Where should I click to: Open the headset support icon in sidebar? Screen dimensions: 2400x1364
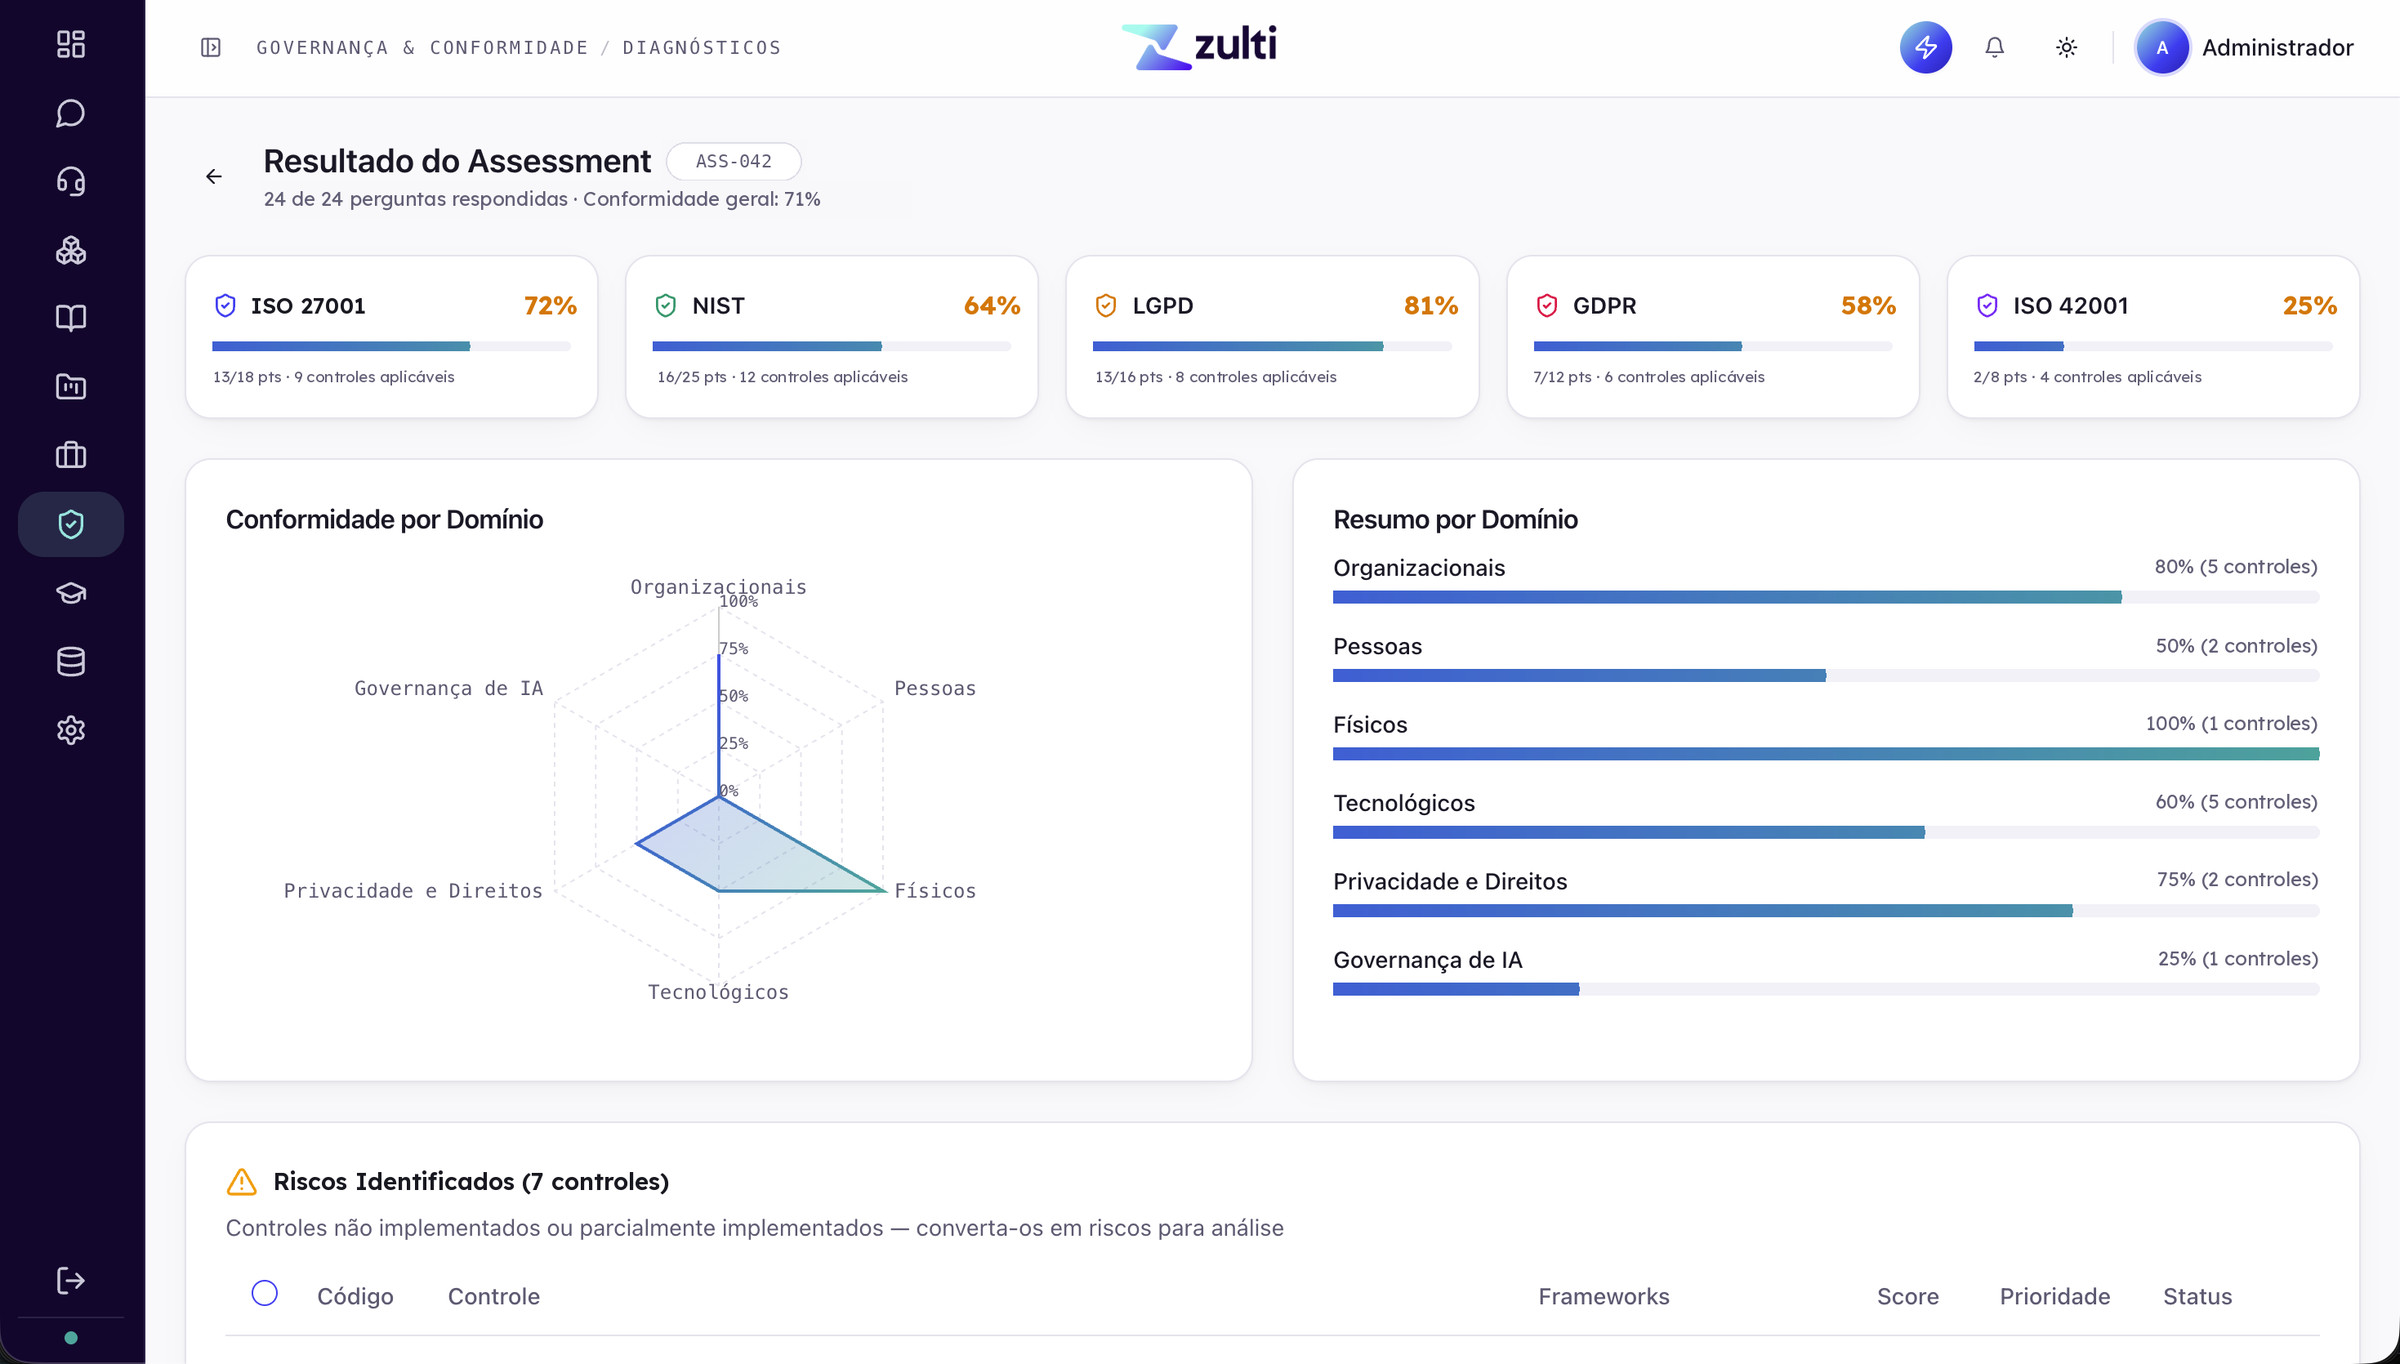click(x=70, y=181)
